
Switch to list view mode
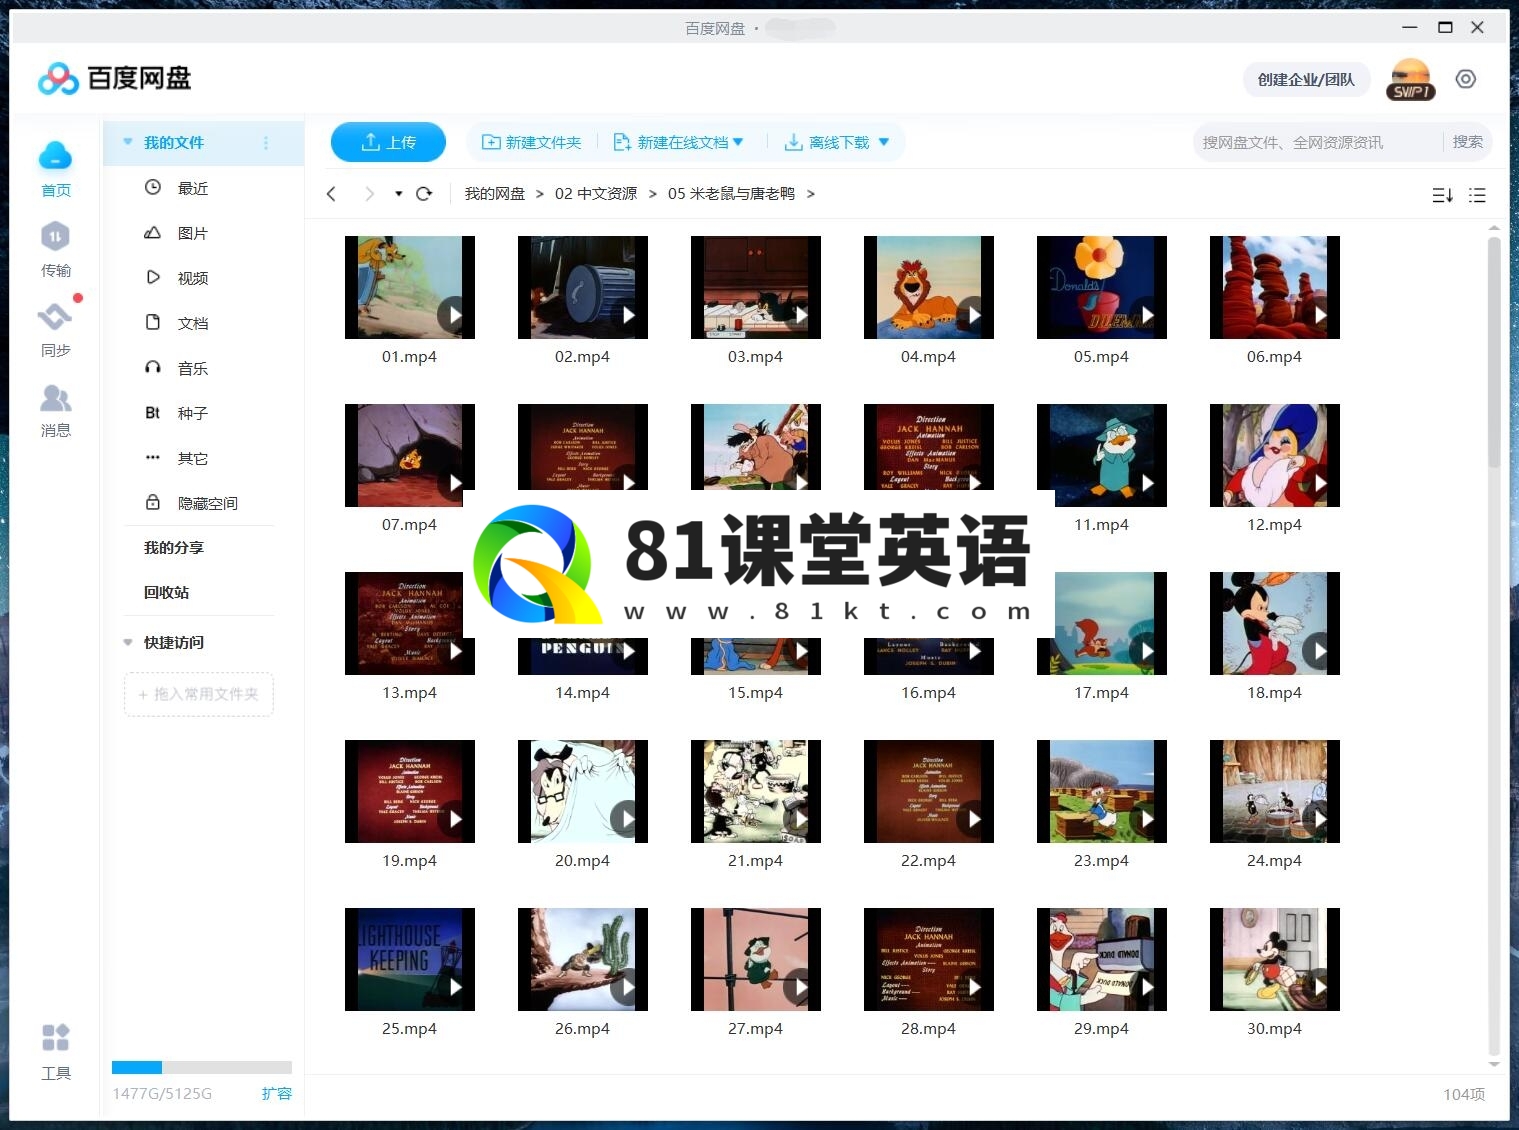pos(1477,195)
